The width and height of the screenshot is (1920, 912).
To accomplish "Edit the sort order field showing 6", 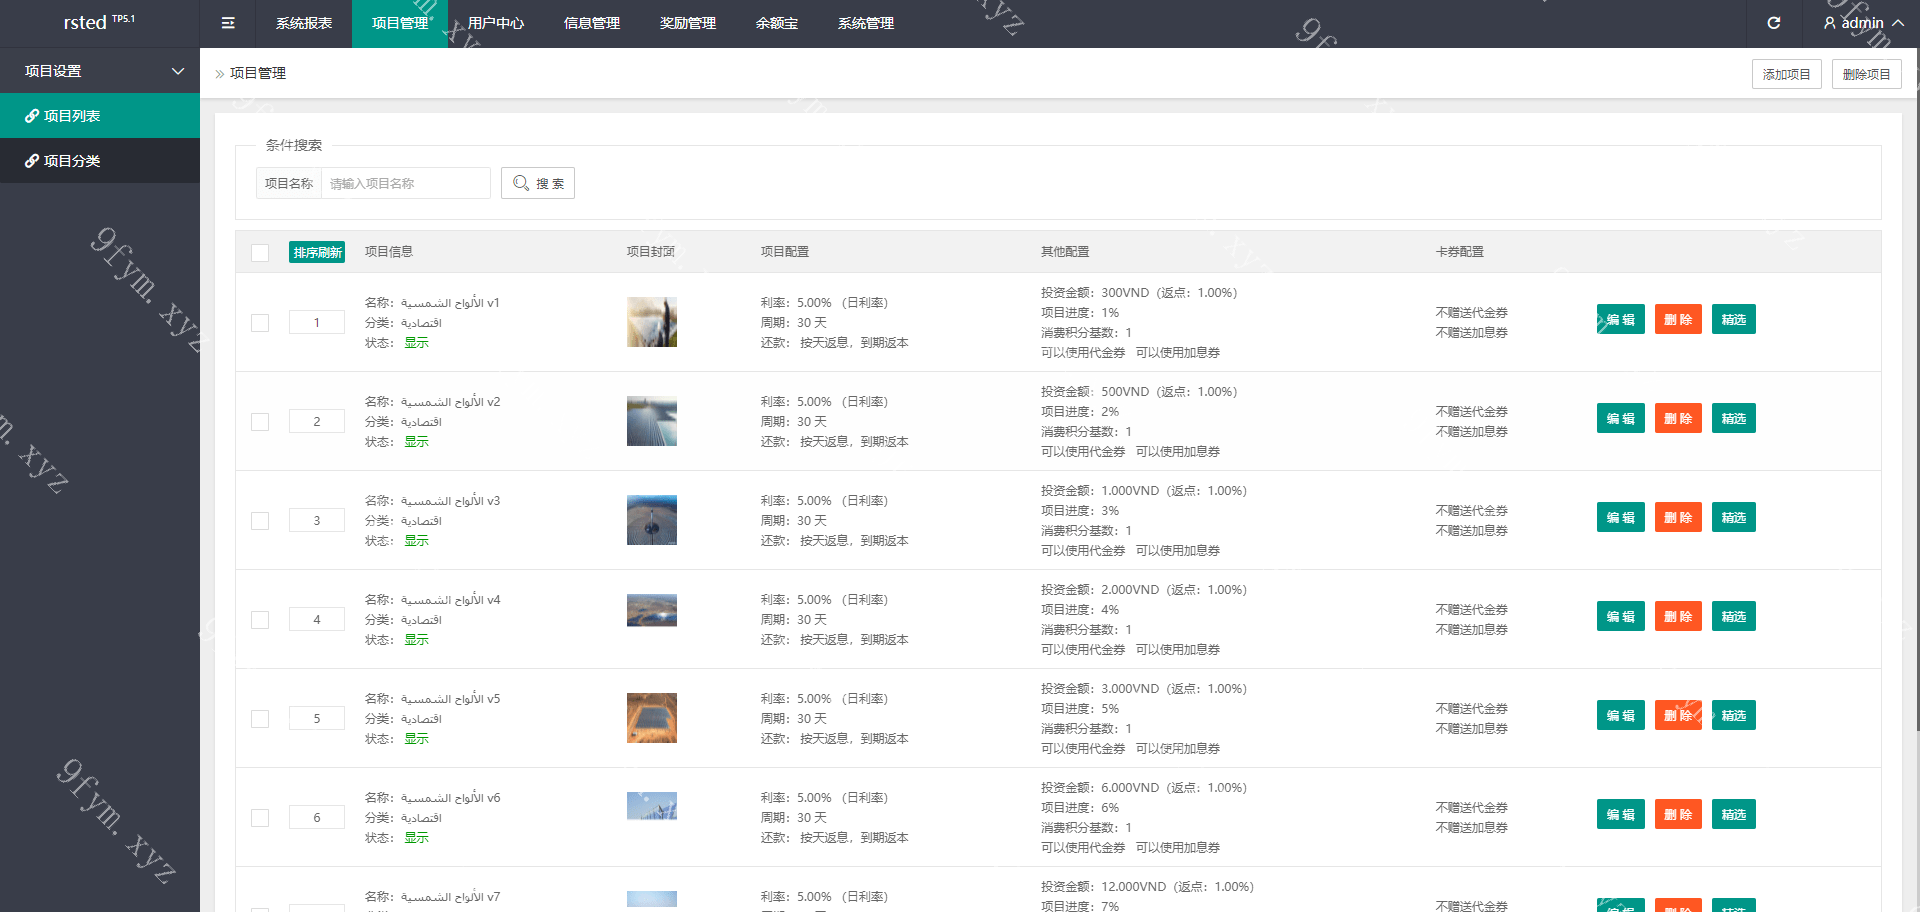I will [x=317, y=817].
